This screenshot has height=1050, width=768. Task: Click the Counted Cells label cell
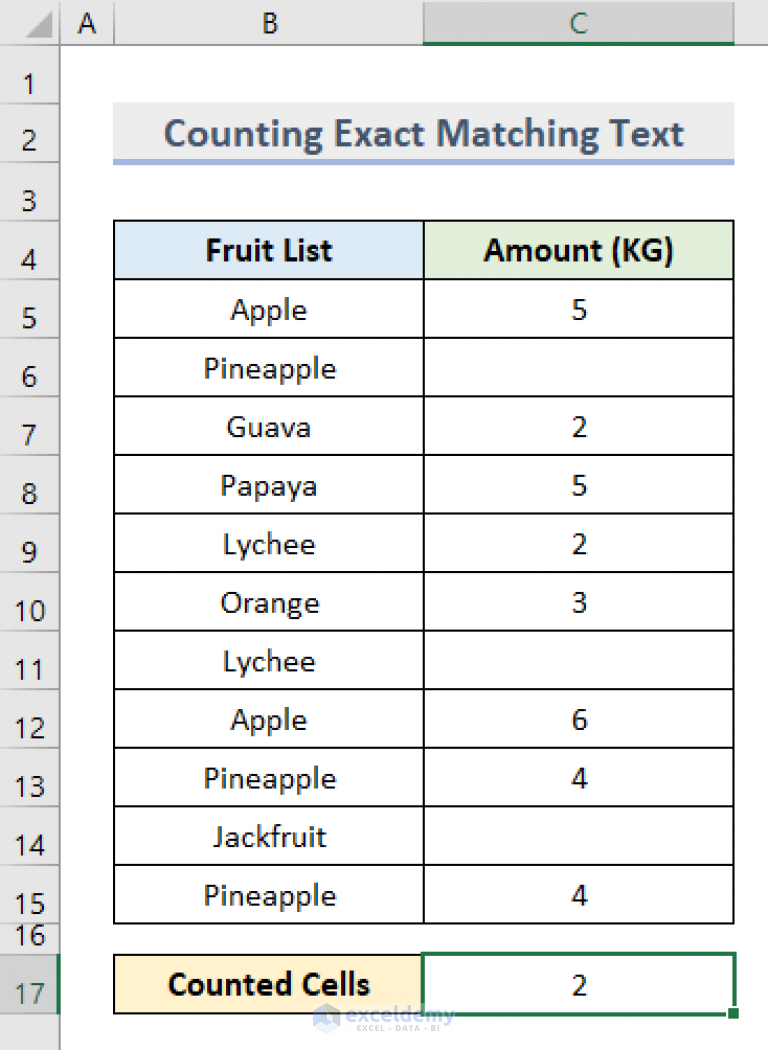(269, 985)
